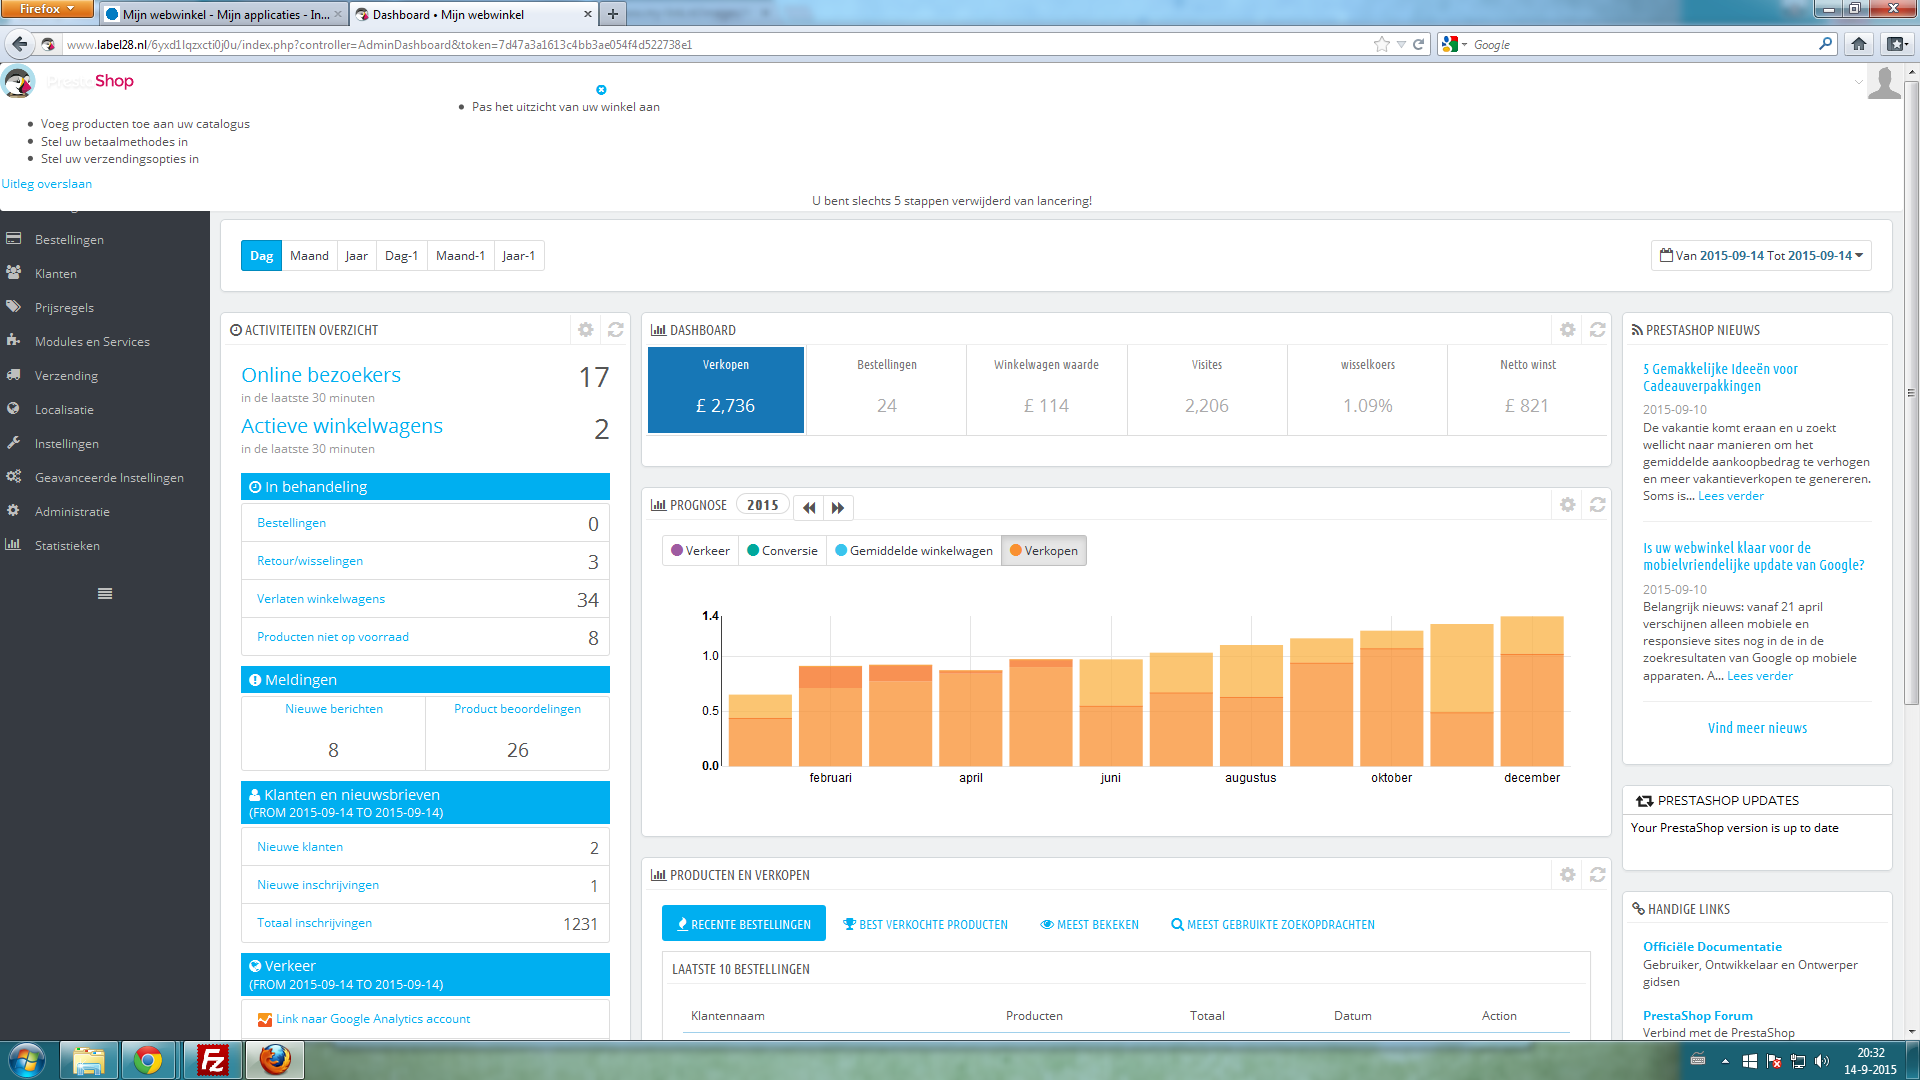Click the Producten en Verkopen refresh icon
Screen dimensions: 1920x1080
pyautogui.click(x=1597, y=875)
